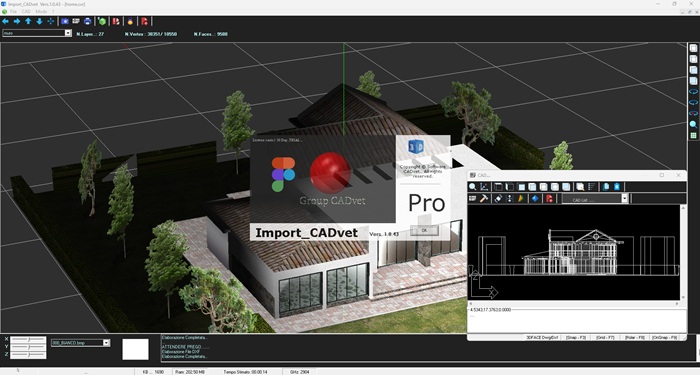Viewport: 700px width, 375px height.
Task: Click the blue left arrow in main toolbar
Action: pyautogui.click(x=5, y=21)
